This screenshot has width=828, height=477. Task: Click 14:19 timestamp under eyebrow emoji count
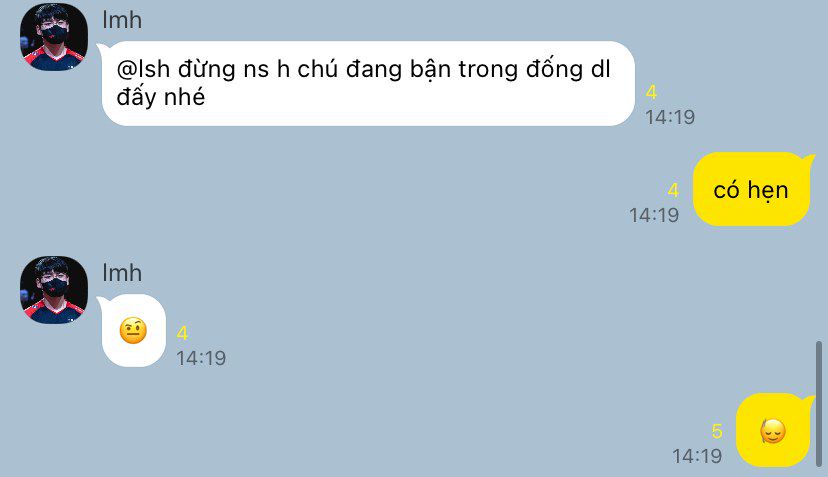(201, 358)
